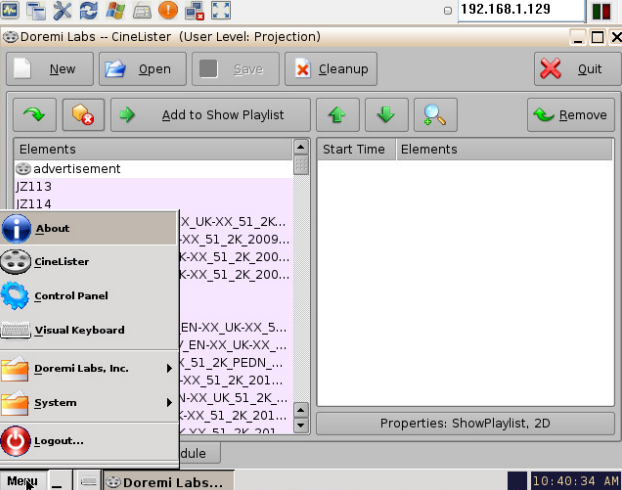Click the refresh arrows icon in the top toolbar
Image resolution: width=622 pixels, height=490 pixels.
pyautogui.click(x=89, y=10)
